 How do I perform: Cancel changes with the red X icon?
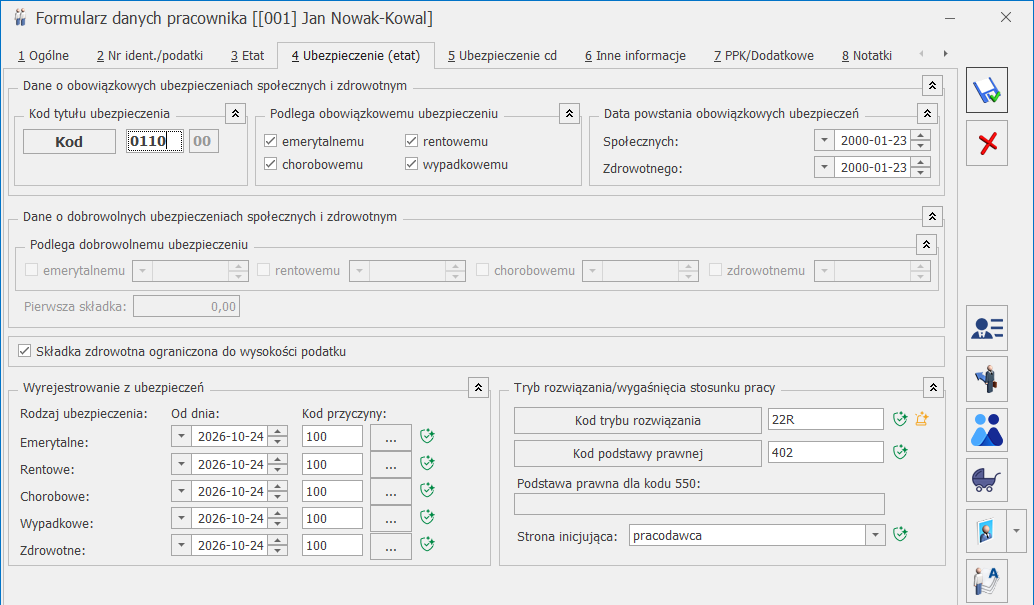pos(987,143)
